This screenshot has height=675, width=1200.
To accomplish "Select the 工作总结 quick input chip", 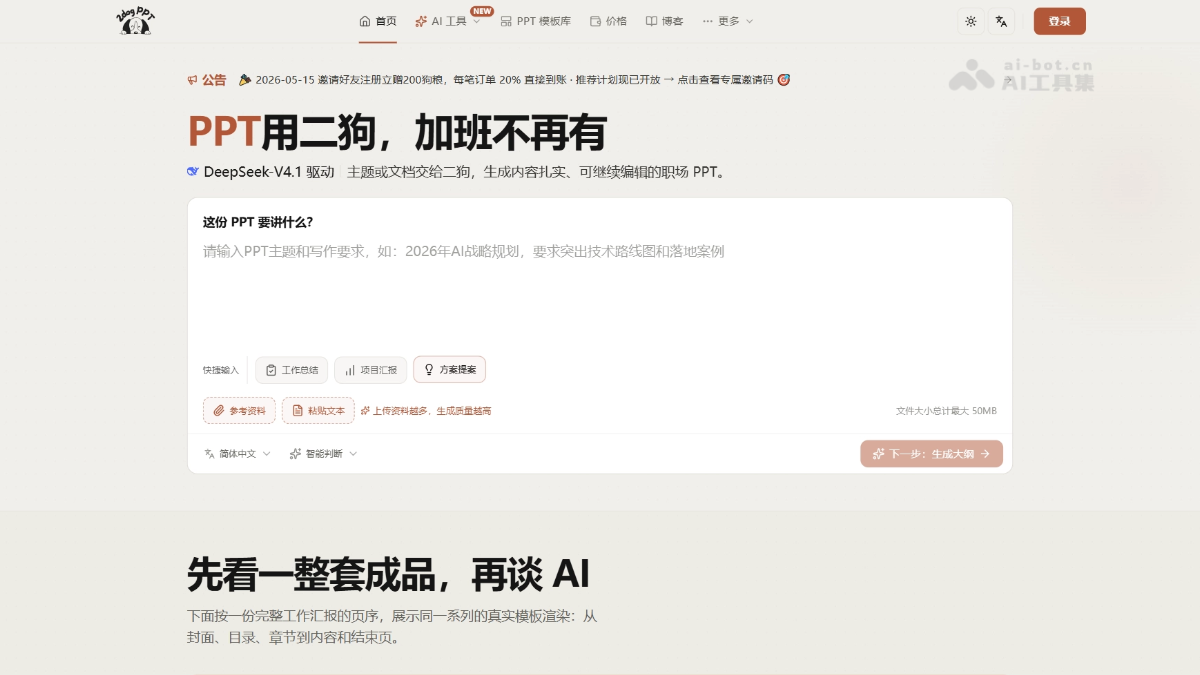I will click(x=291, y=370).
